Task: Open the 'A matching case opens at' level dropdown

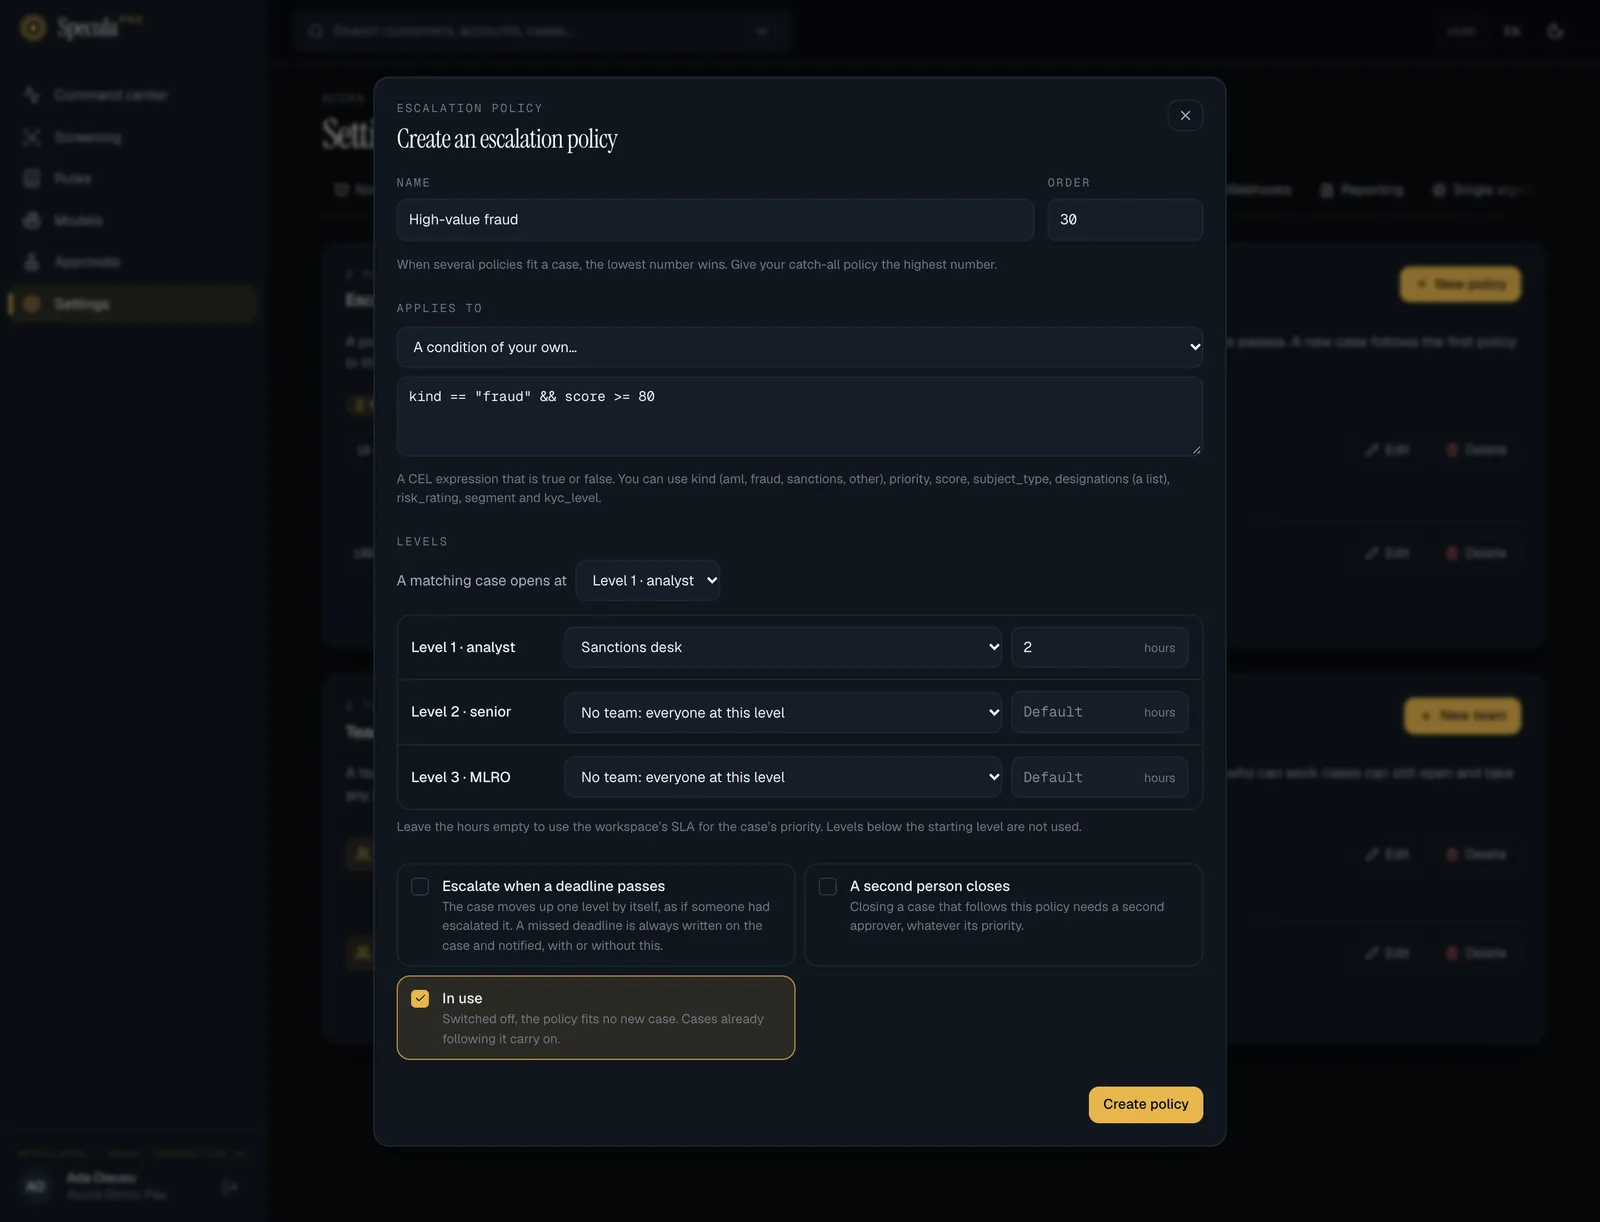Action: tap(648, 580)
